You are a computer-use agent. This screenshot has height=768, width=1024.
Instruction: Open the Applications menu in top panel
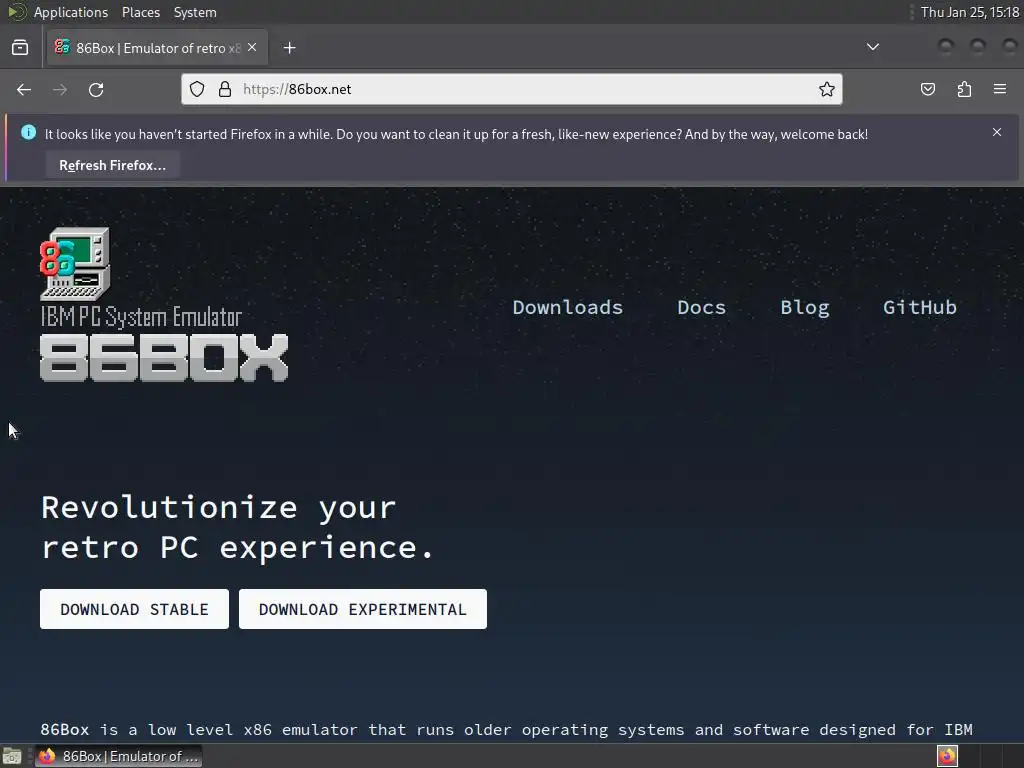(x=71, y=12)
